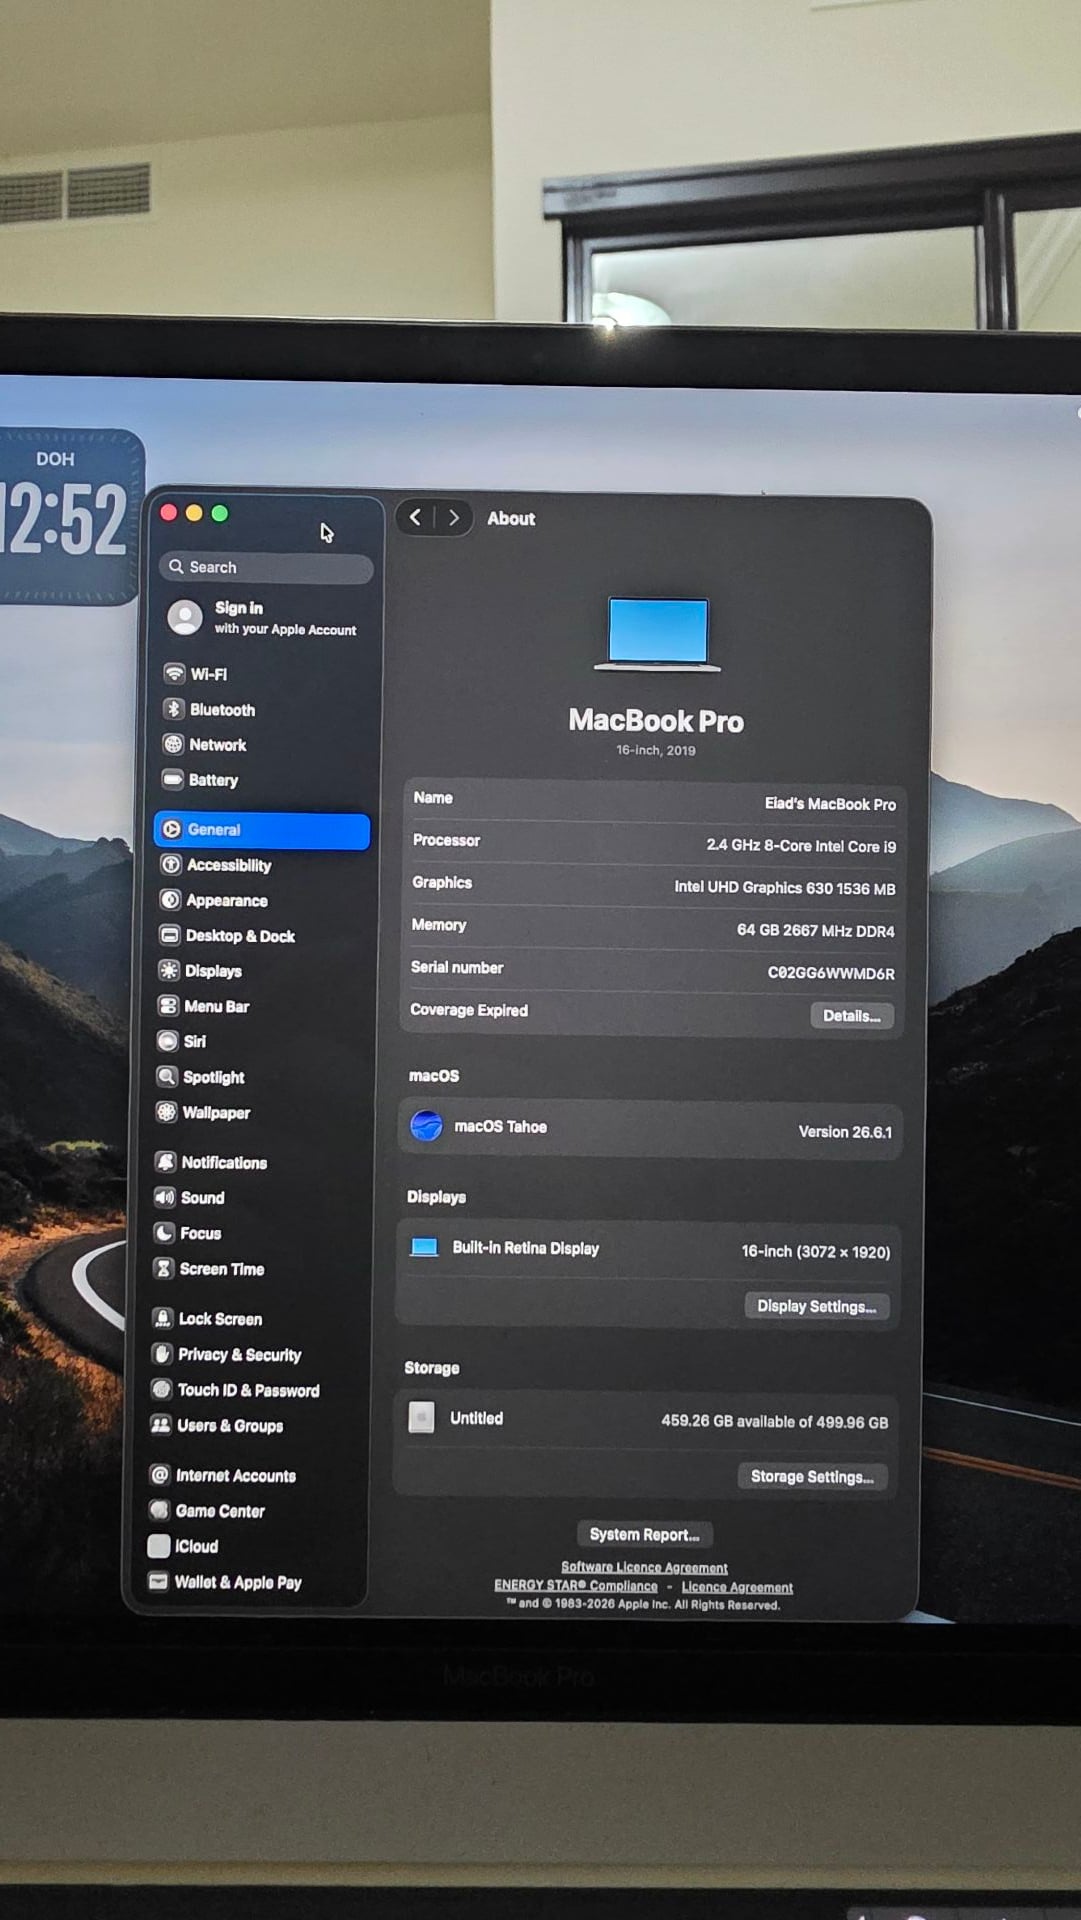Image resolution: width=1081 pixels, height=1920 pixels.
Task: Open ENERGY STAR Compliance link
Action: click(x=576, y=1586)
